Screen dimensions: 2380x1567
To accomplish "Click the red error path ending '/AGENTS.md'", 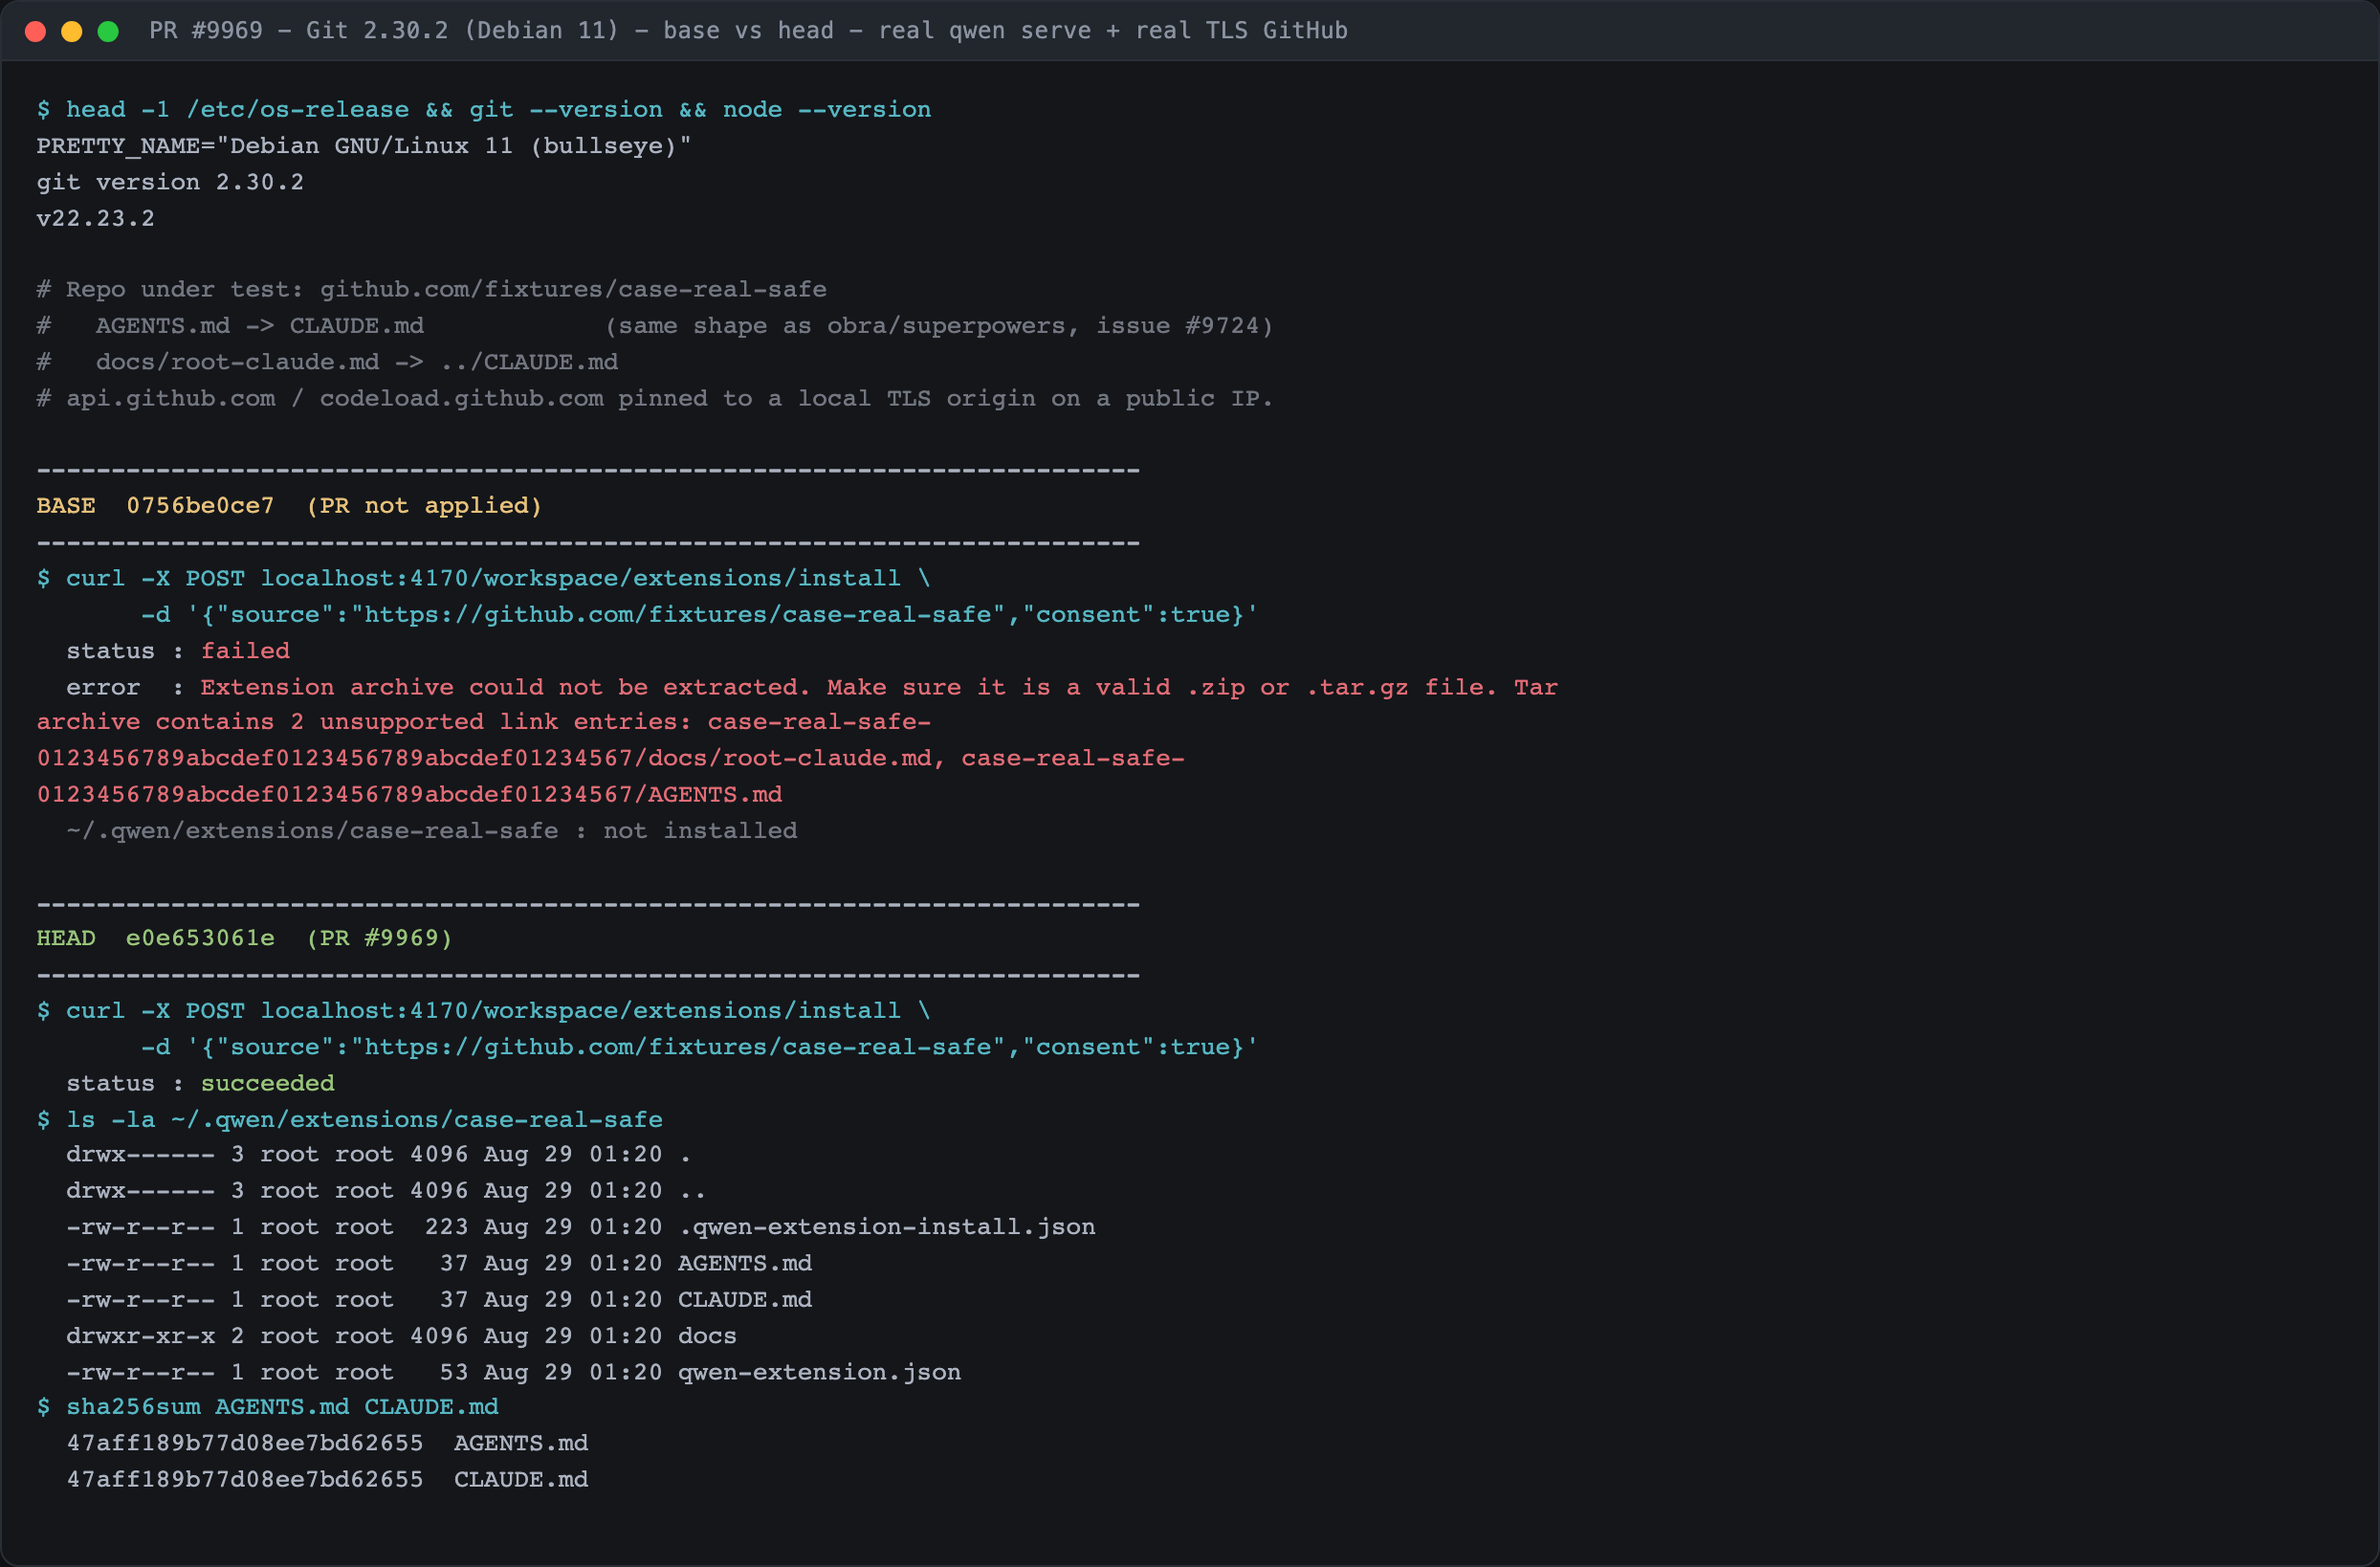I will point(410,794).
